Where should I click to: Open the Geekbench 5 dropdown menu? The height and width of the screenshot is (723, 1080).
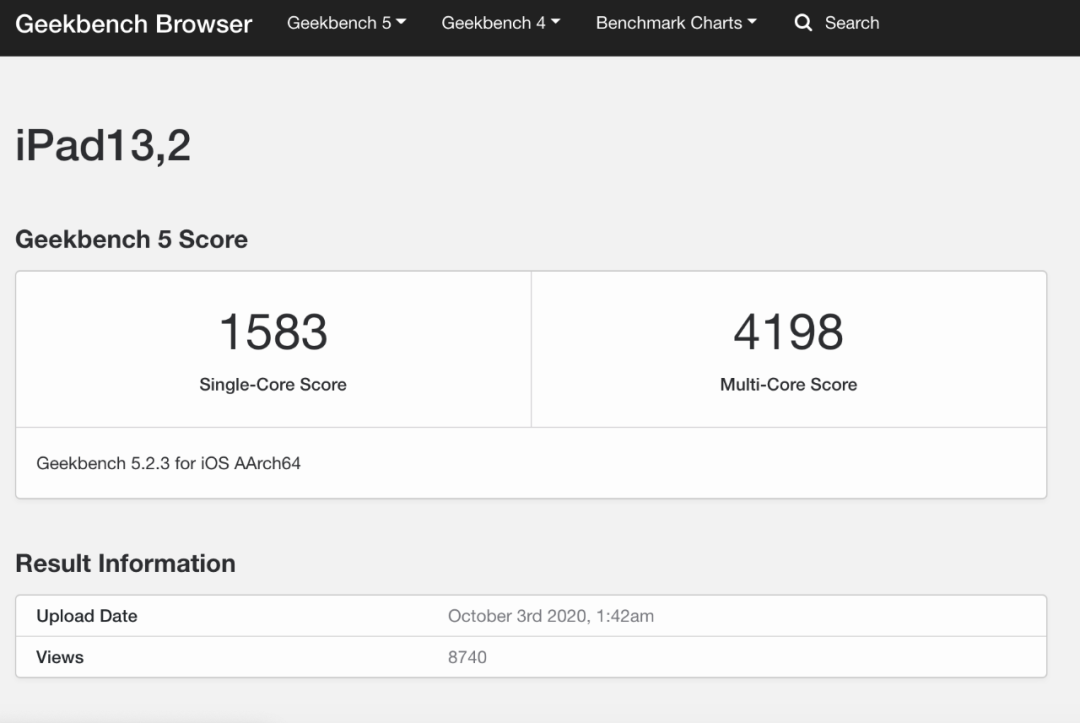pos(346,23)
